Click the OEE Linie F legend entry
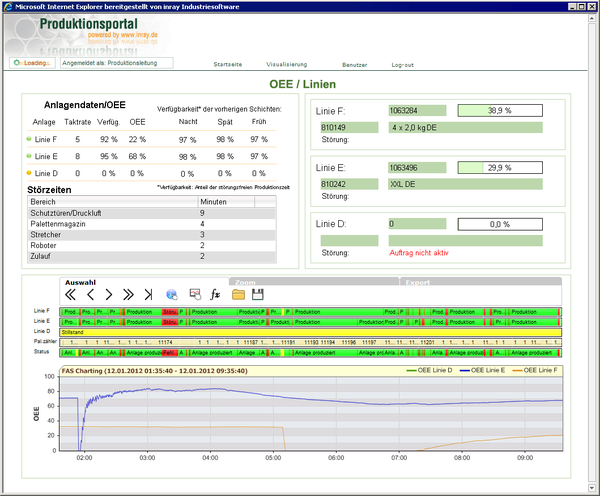 tap(535, 370)
